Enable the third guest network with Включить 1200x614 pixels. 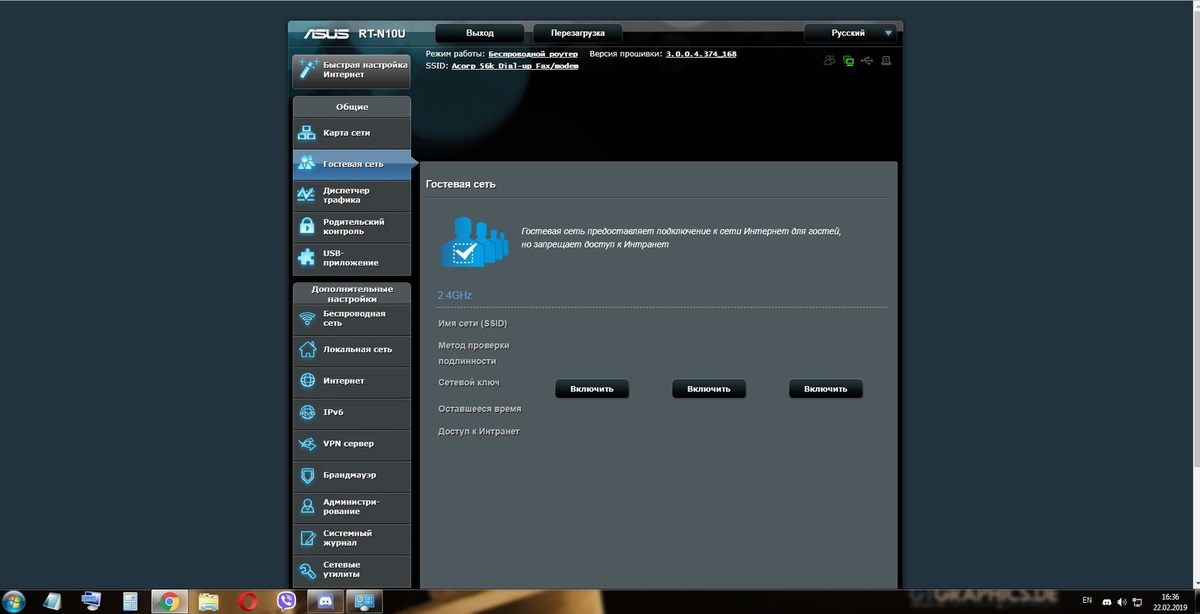tap(825, 389)
